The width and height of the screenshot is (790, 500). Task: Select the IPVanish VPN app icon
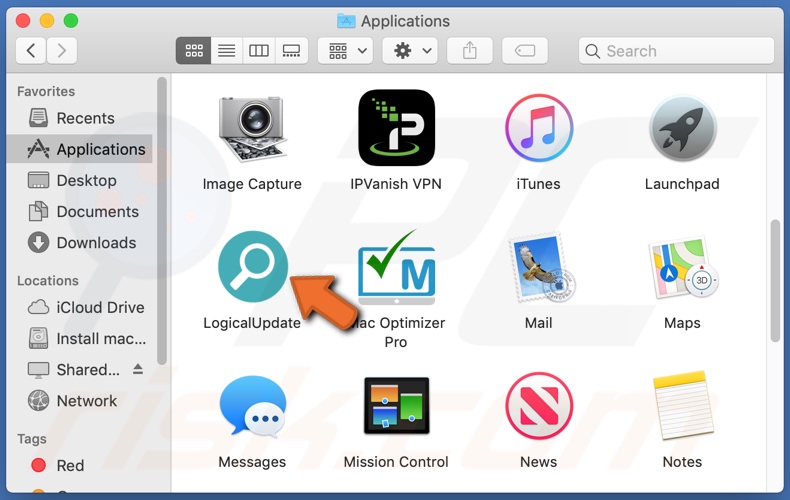[x=396, y=128]
